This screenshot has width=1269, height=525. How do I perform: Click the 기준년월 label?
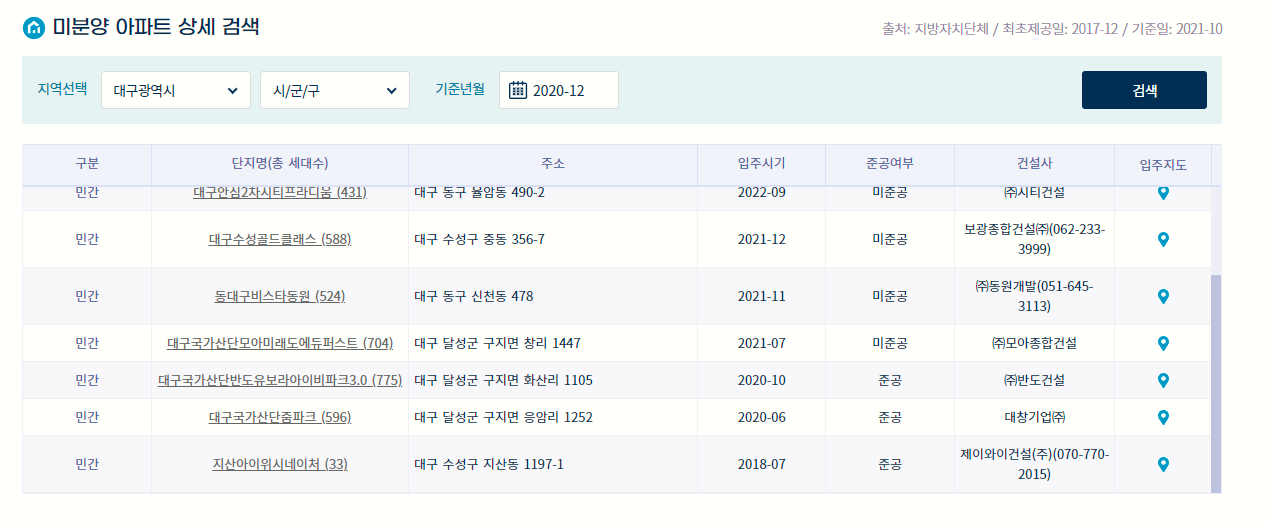click(460, 88)
